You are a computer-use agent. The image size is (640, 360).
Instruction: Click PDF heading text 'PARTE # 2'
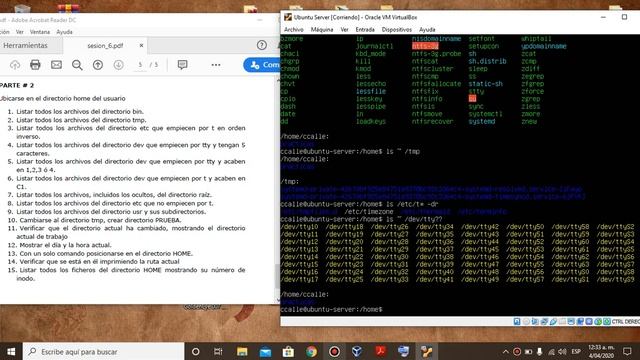point(17,85)
